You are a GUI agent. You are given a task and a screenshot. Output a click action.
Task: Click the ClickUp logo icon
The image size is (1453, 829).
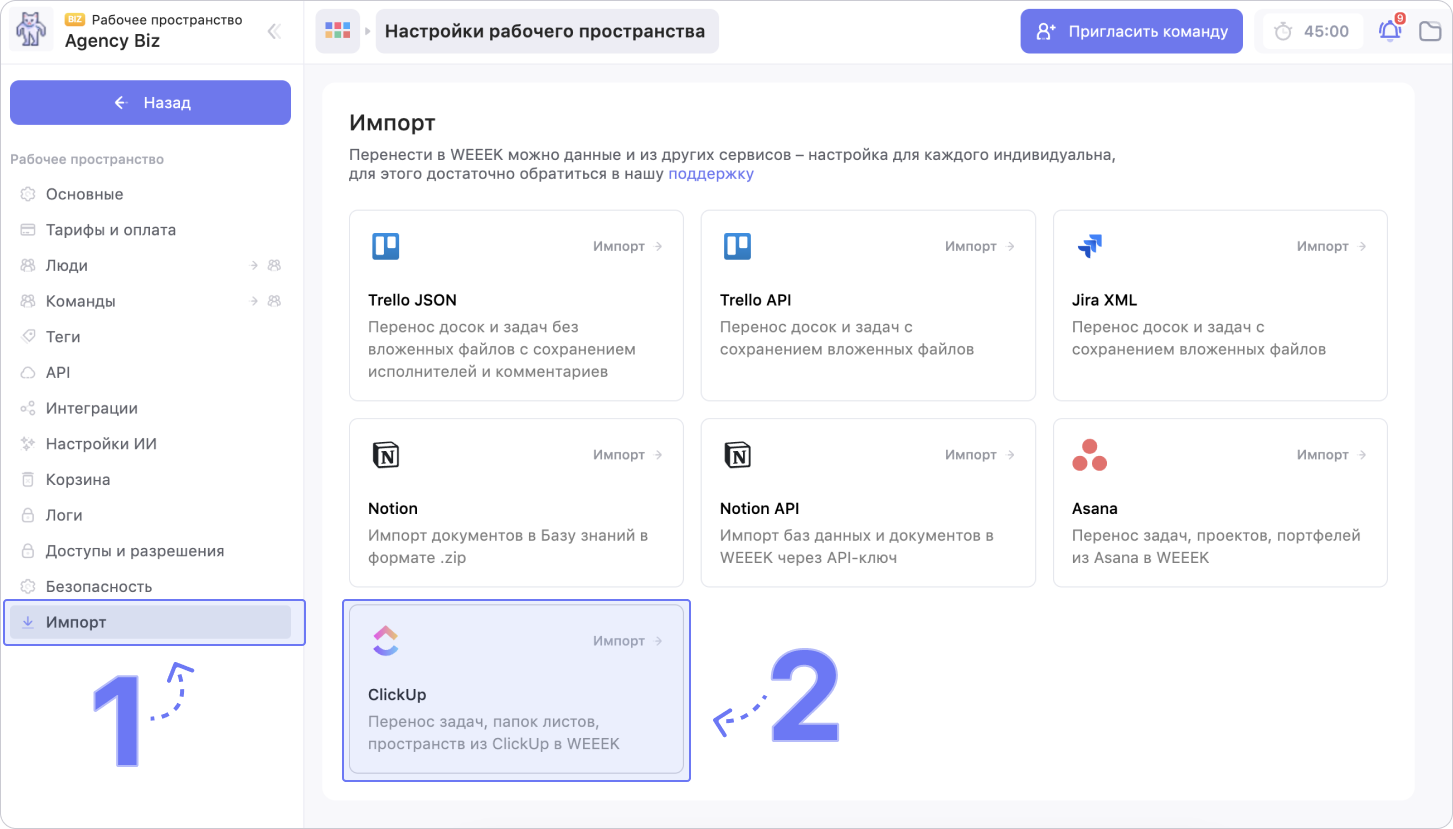[385, 641]
